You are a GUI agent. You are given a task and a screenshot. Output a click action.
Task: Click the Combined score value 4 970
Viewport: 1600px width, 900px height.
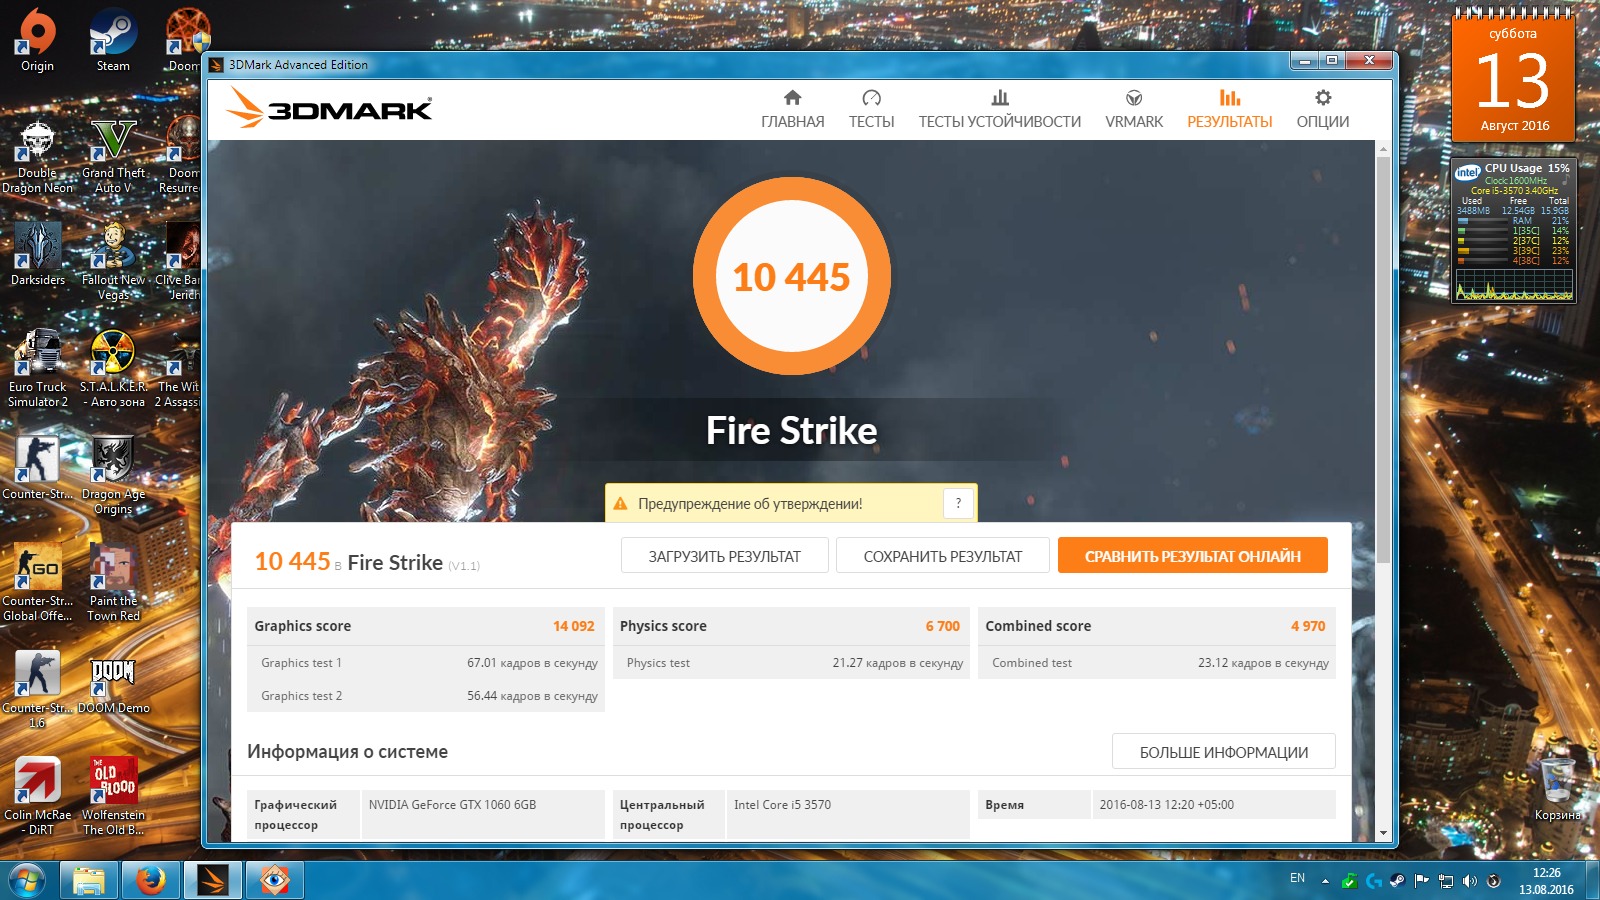pyautogui.click(x=1308, y=626)
